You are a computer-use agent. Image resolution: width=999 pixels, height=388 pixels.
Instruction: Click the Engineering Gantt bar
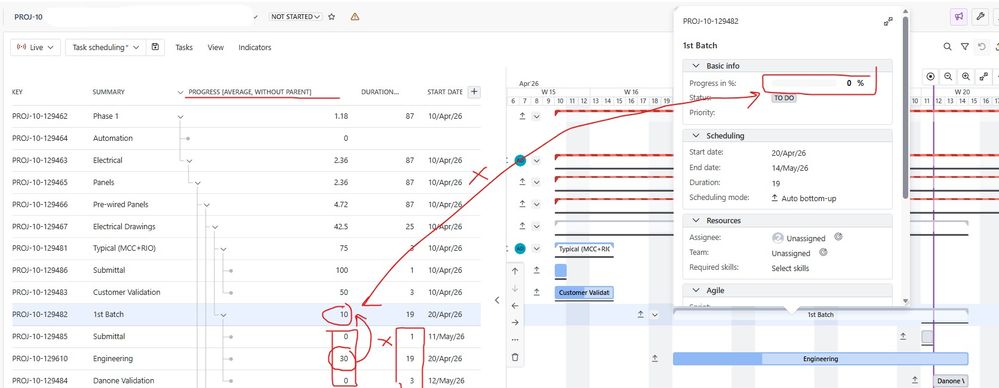coord(820,359)
